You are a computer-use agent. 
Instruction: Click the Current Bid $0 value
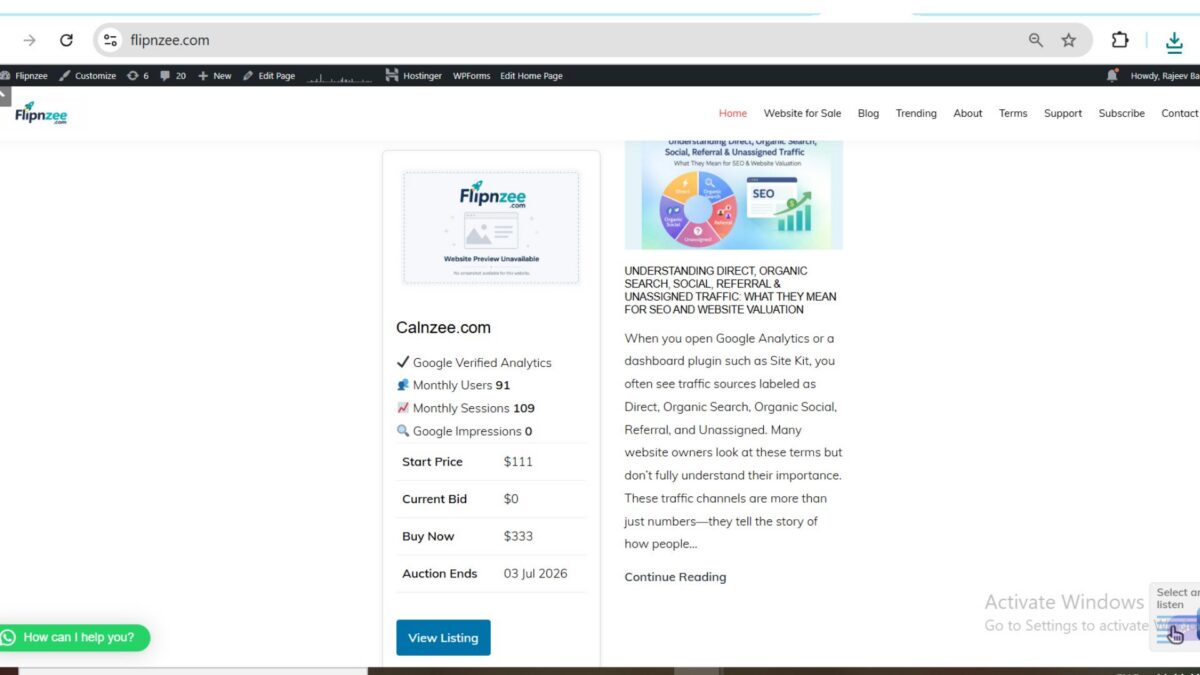tap(511, 499)
